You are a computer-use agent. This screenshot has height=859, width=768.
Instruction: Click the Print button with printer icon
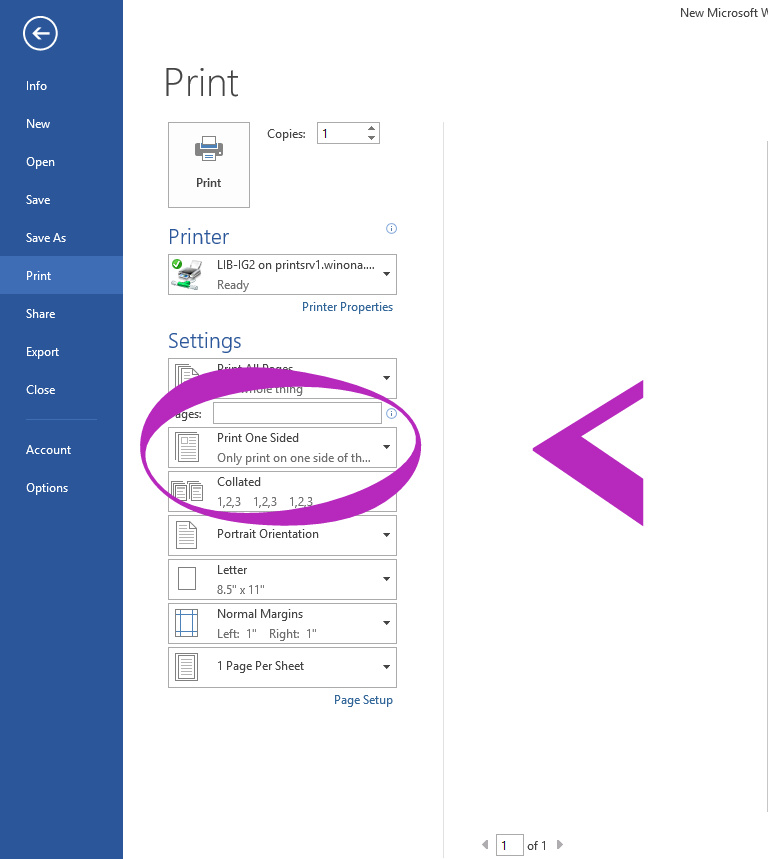click(x=209, y=165)
